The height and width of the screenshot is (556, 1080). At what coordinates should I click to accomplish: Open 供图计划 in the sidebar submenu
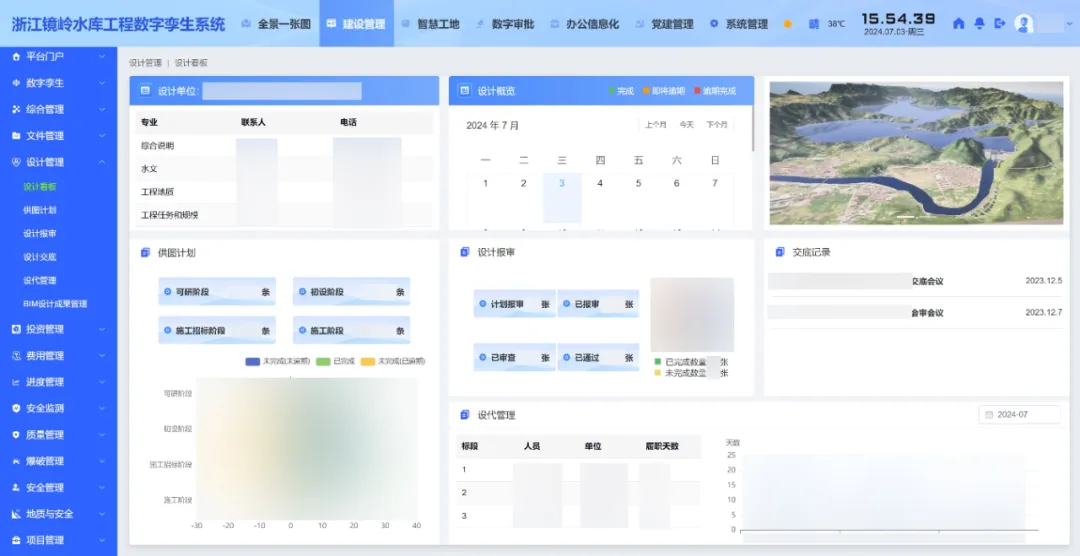pyautogui.click(x=40, y=210)
